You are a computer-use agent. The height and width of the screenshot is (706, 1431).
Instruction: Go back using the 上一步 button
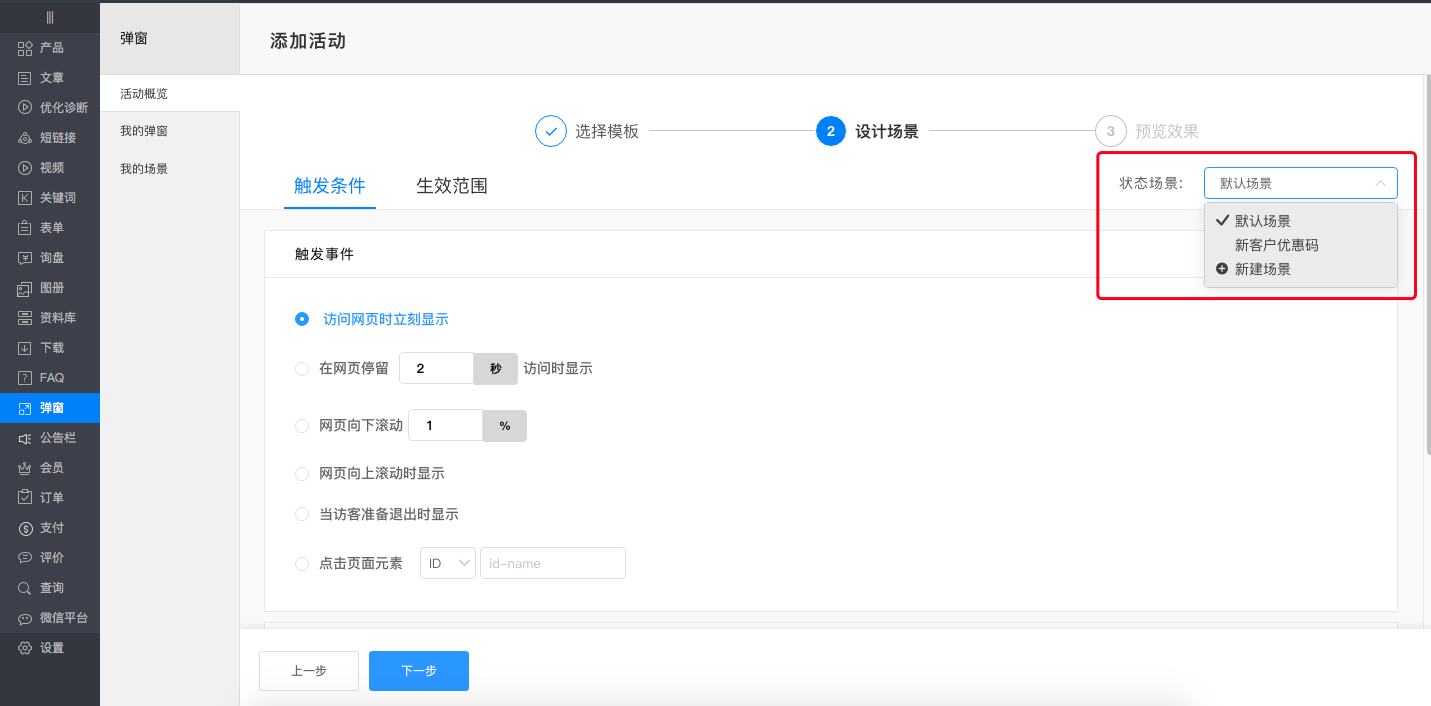[308, 670]
